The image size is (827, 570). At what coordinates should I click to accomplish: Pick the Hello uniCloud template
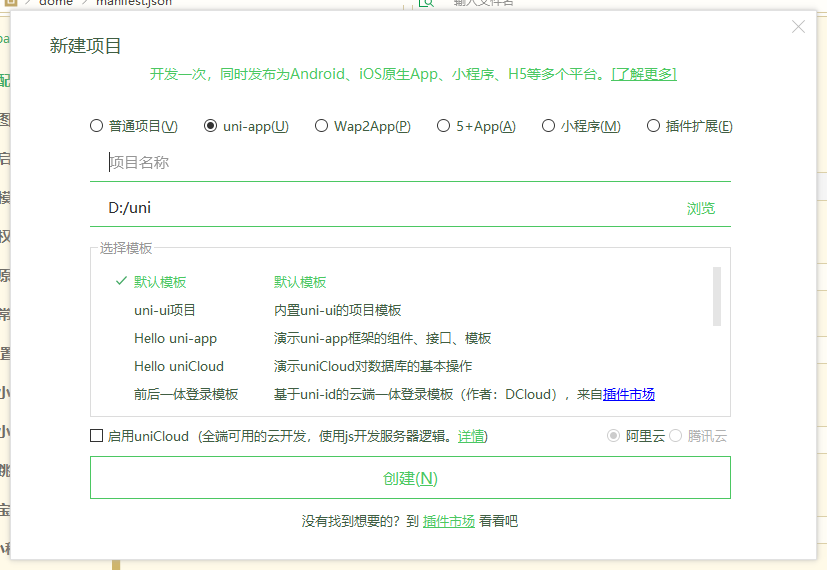point(179,366)
